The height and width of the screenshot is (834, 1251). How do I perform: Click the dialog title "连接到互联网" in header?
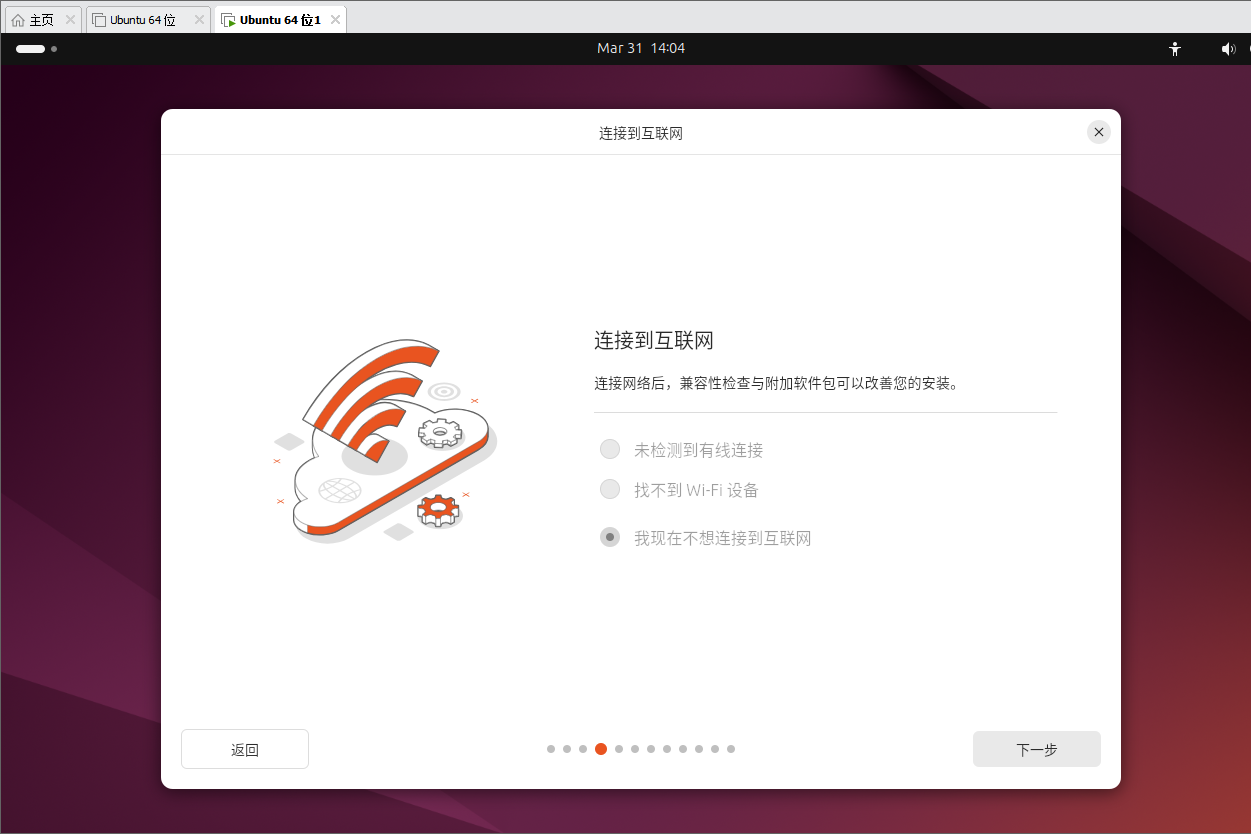tap(641, 133)
